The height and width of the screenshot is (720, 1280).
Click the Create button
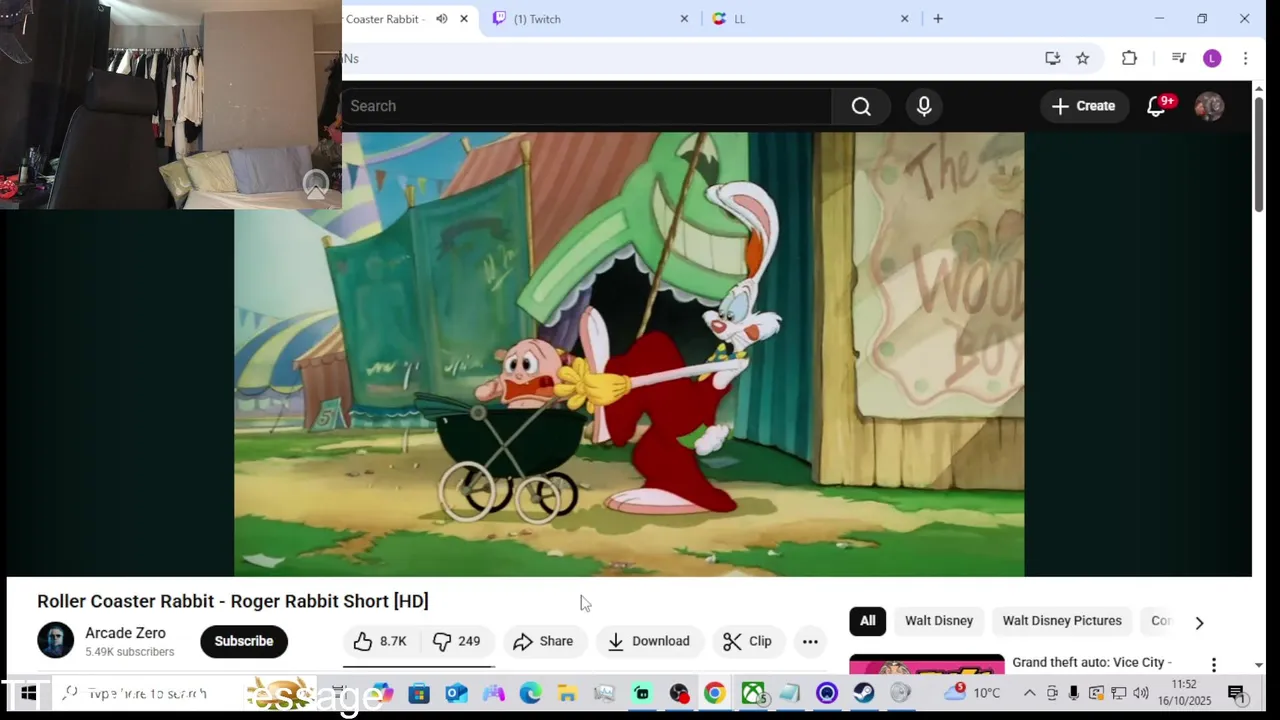[1084, 106]
